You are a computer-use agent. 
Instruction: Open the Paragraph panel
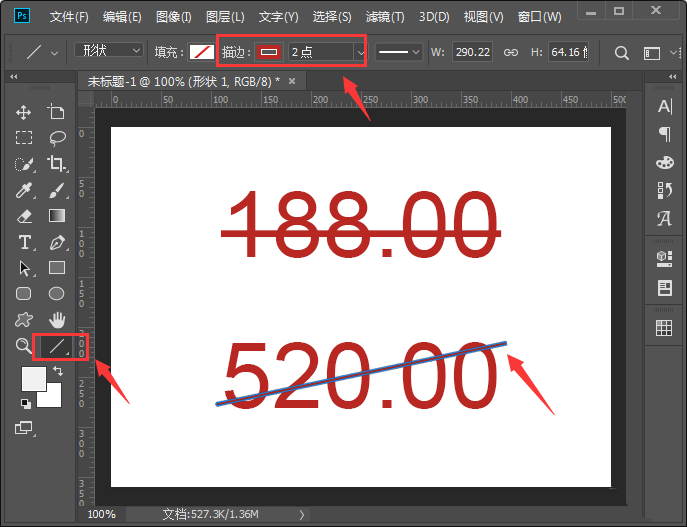[x=665, y=134]
